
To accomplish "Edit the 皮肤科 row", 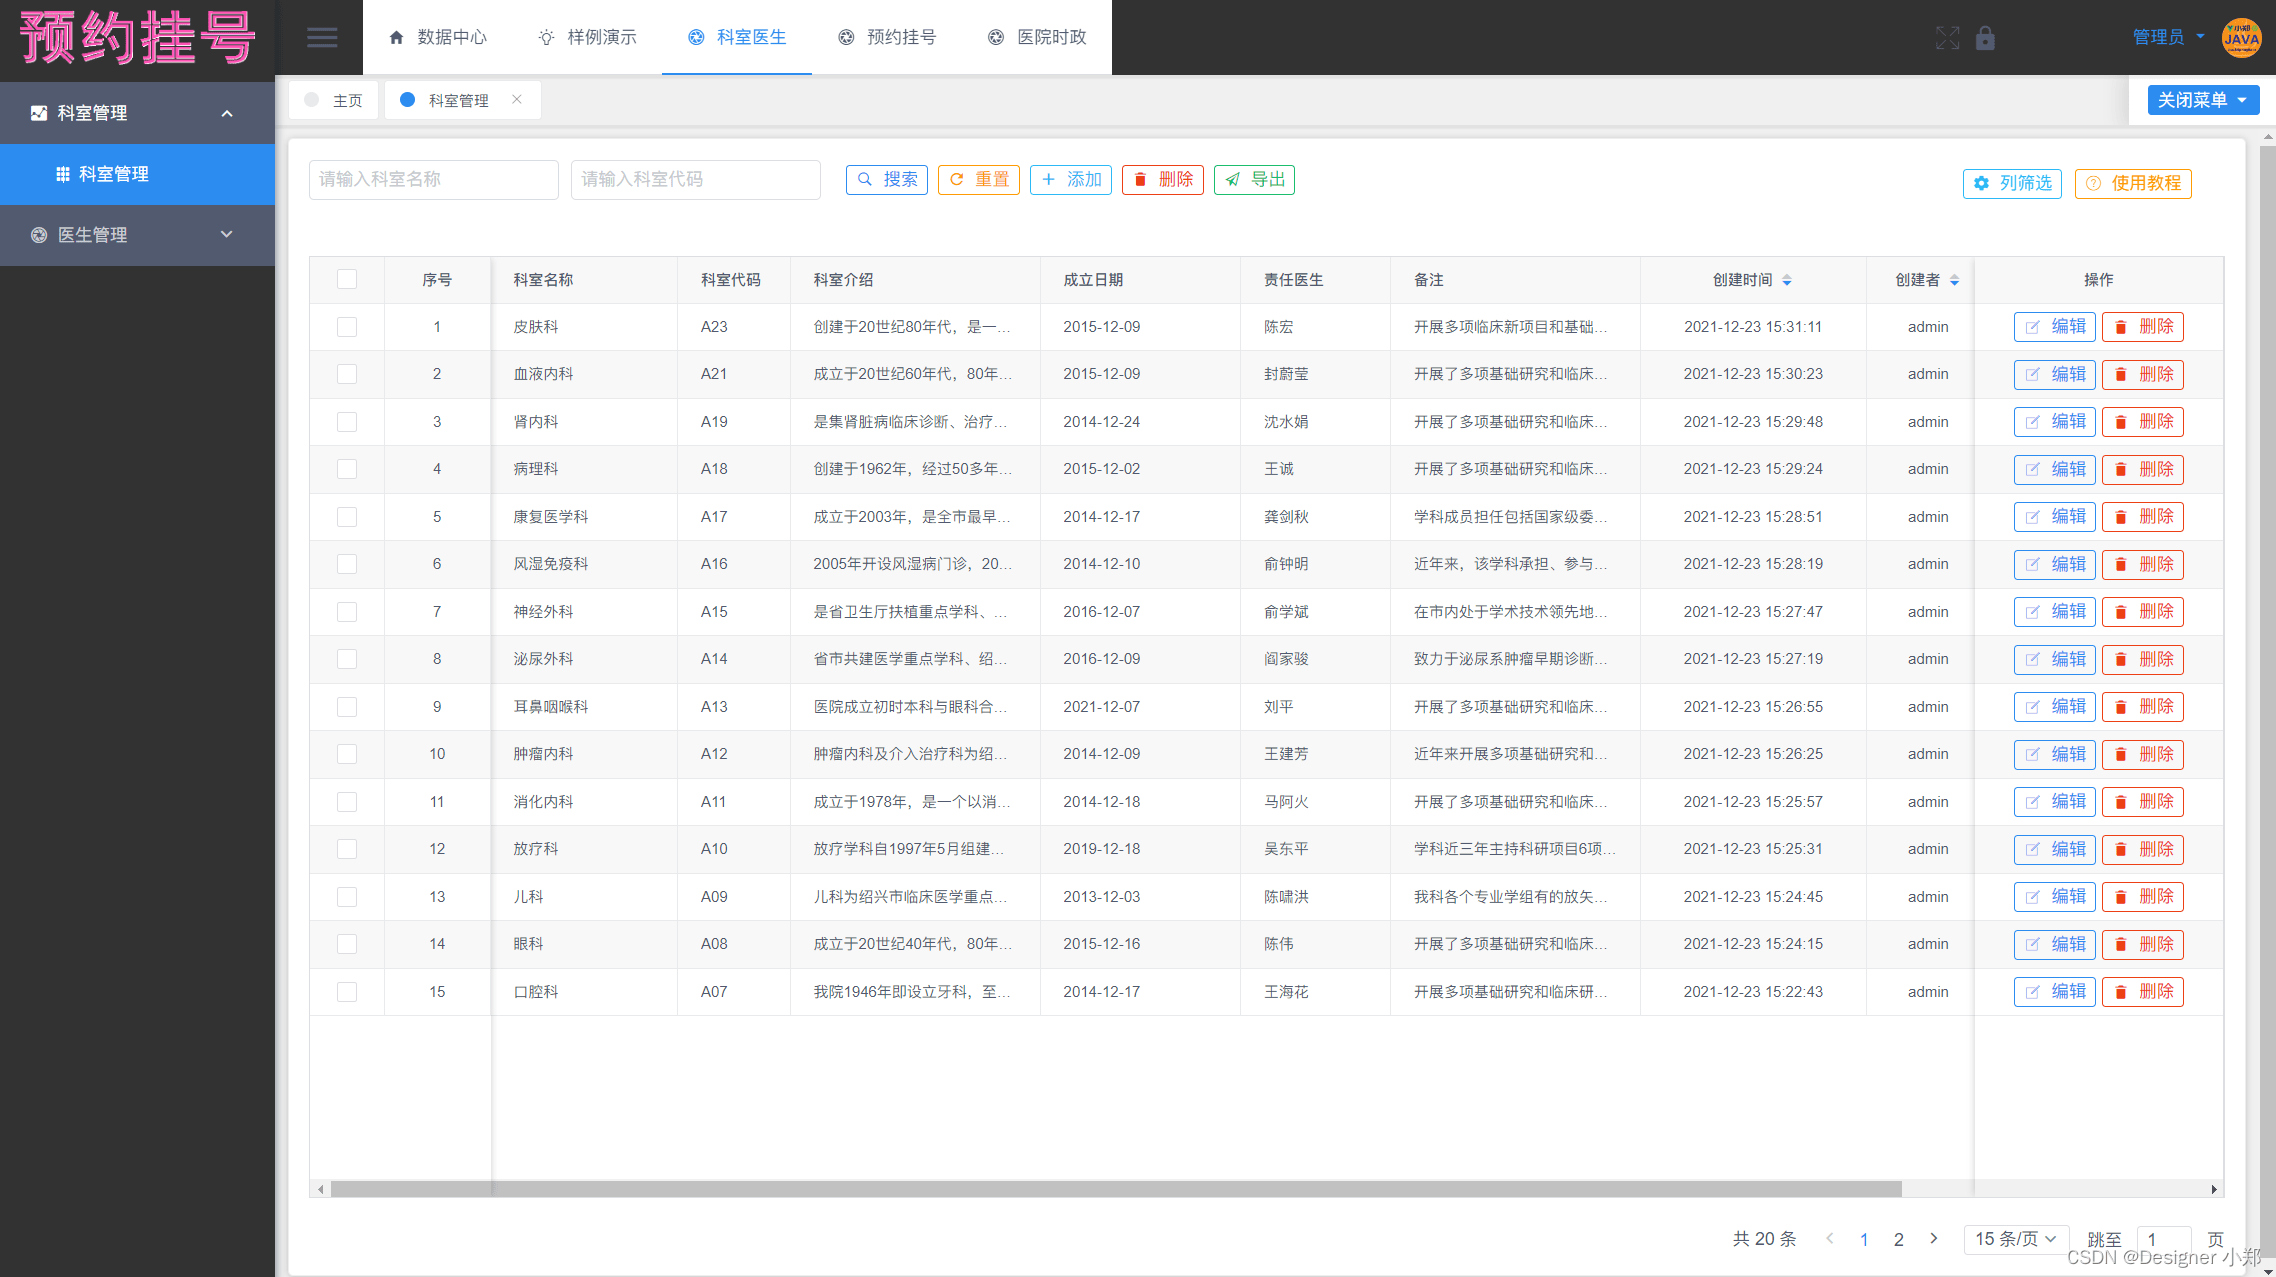I will pyautogui.click(x=2054, y=327).
